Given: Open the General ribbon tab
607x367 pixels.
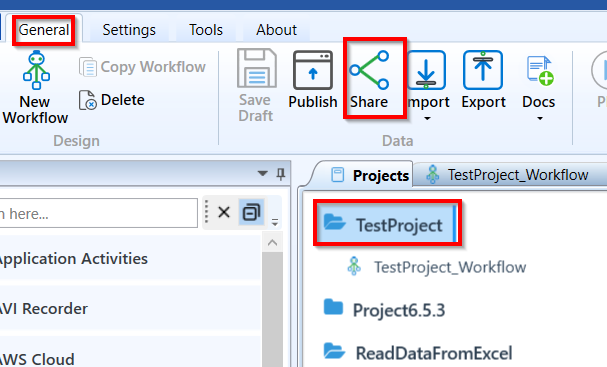Looking at the screenshot, I should (43, 30).
